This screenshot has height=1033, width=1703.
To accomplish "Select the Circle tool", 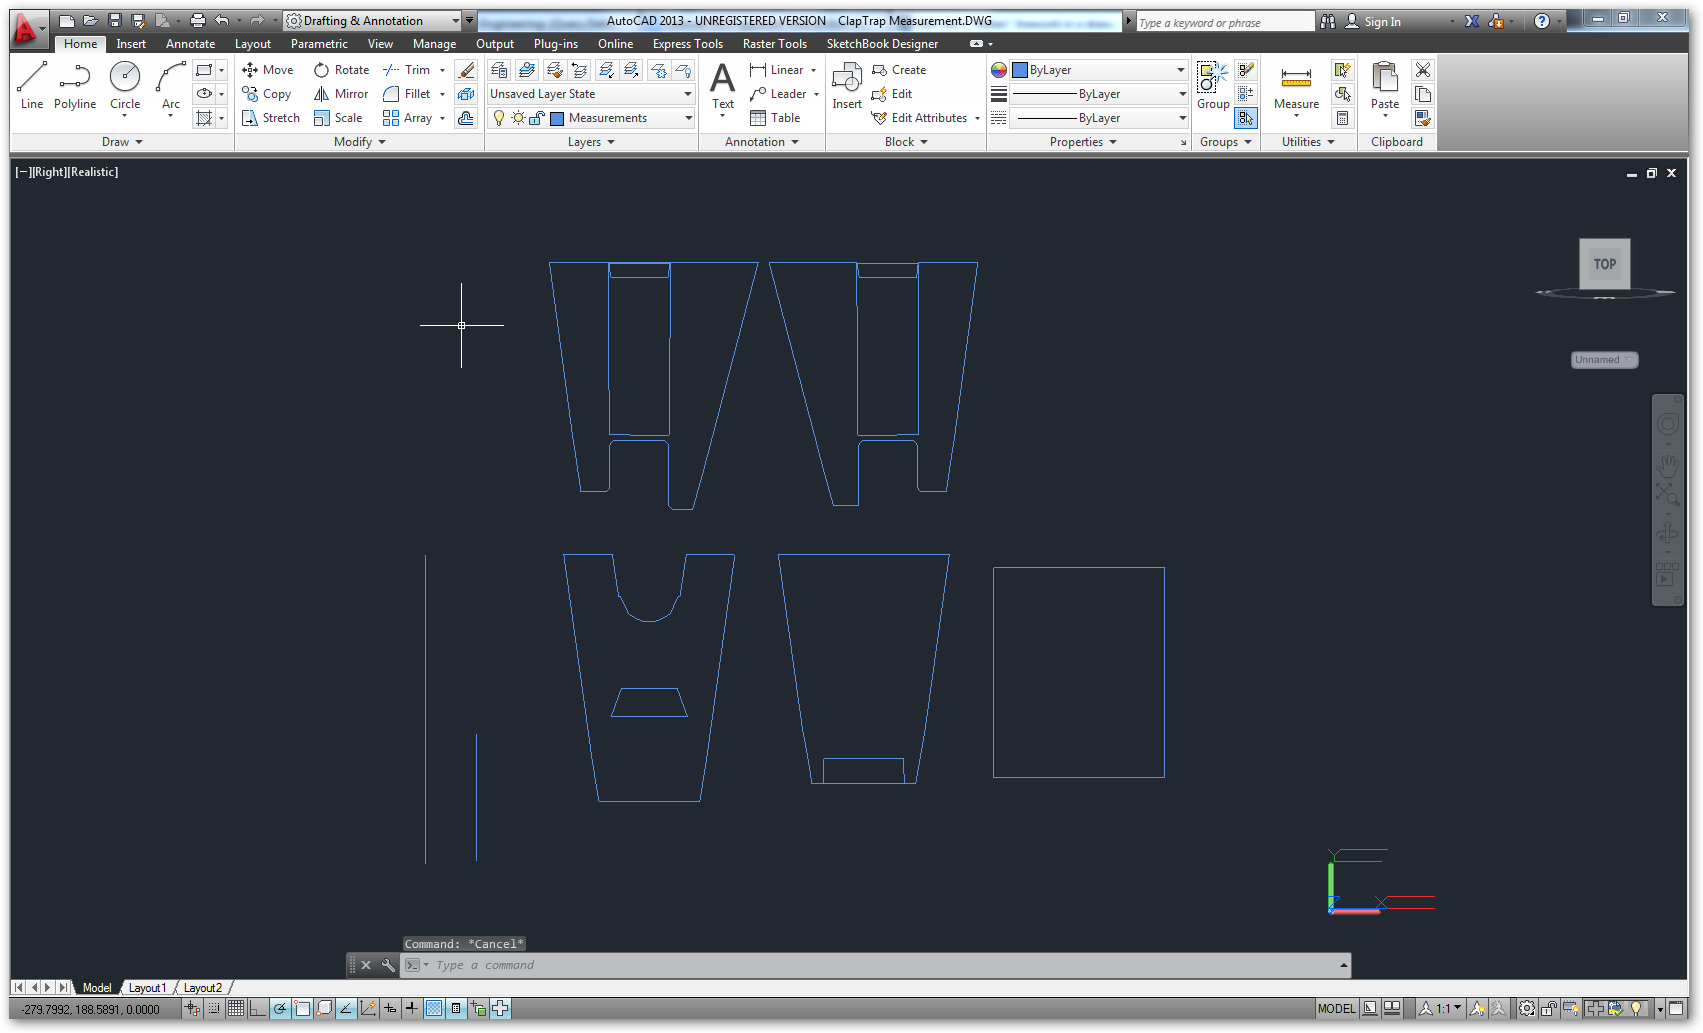I will 125,85.
